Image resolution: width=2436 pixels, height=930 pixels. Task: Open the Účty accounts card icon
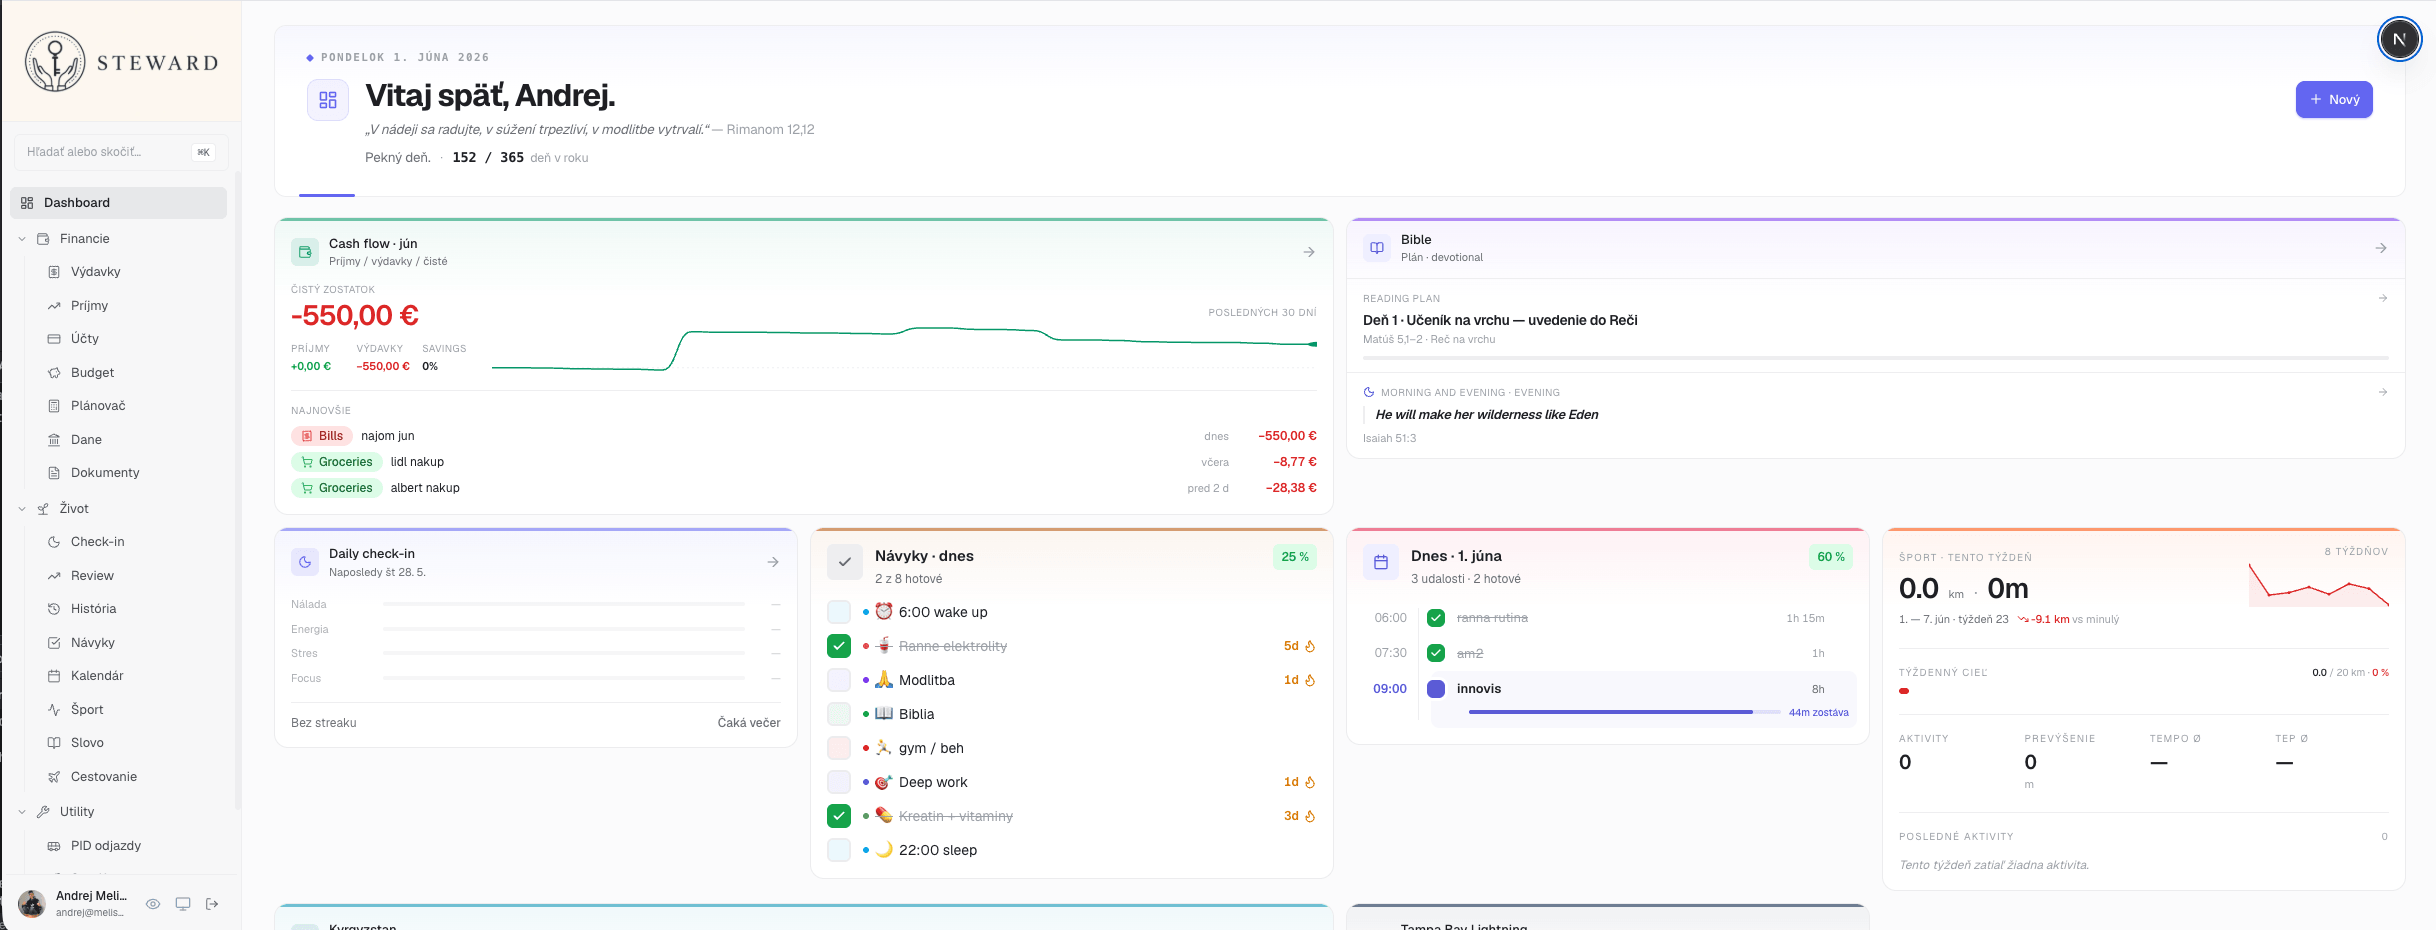(x=54, y=339)
